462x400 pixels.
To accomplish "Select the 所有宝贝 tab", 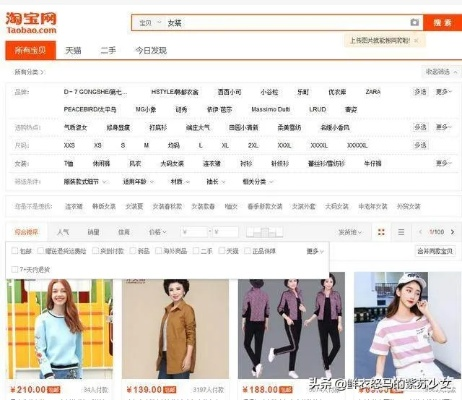I will tap(30, 50).
